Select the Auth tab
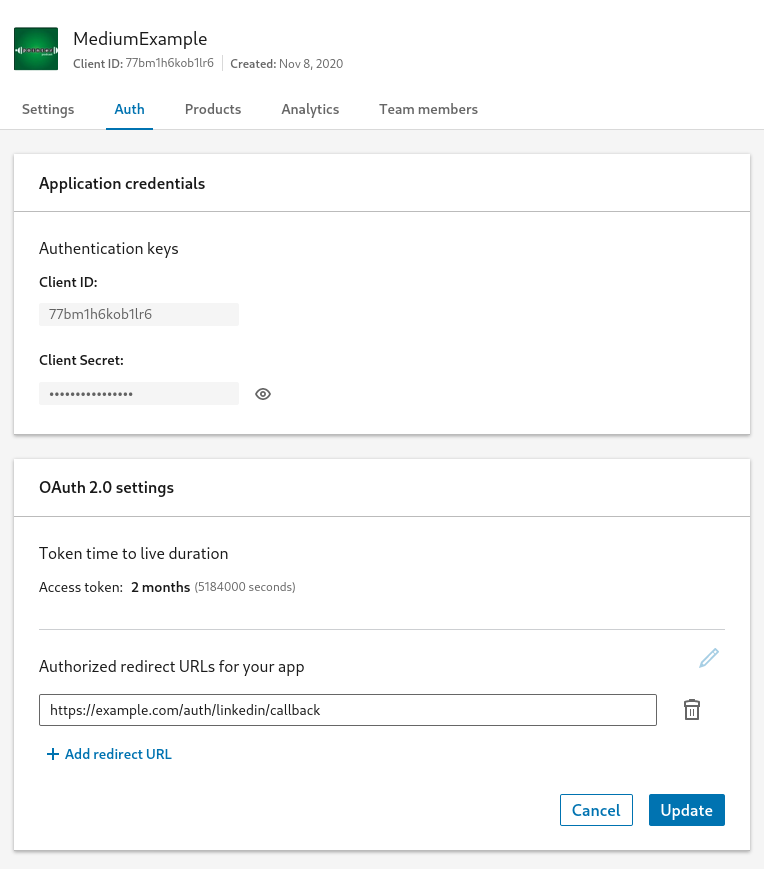Screen dimensions: 764x869 coord(129,110)
